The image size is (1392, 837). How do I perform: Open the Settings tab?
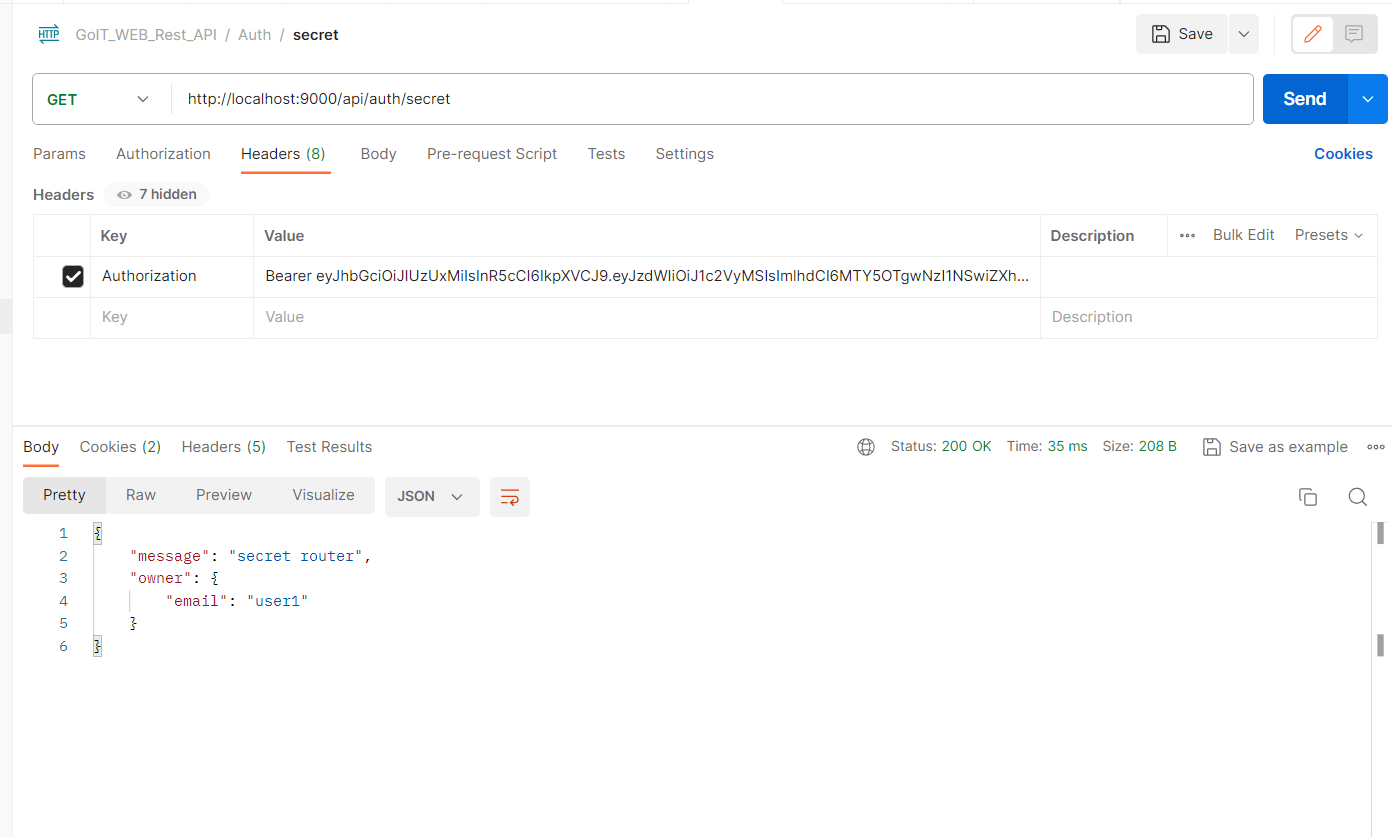pos(684,154)
